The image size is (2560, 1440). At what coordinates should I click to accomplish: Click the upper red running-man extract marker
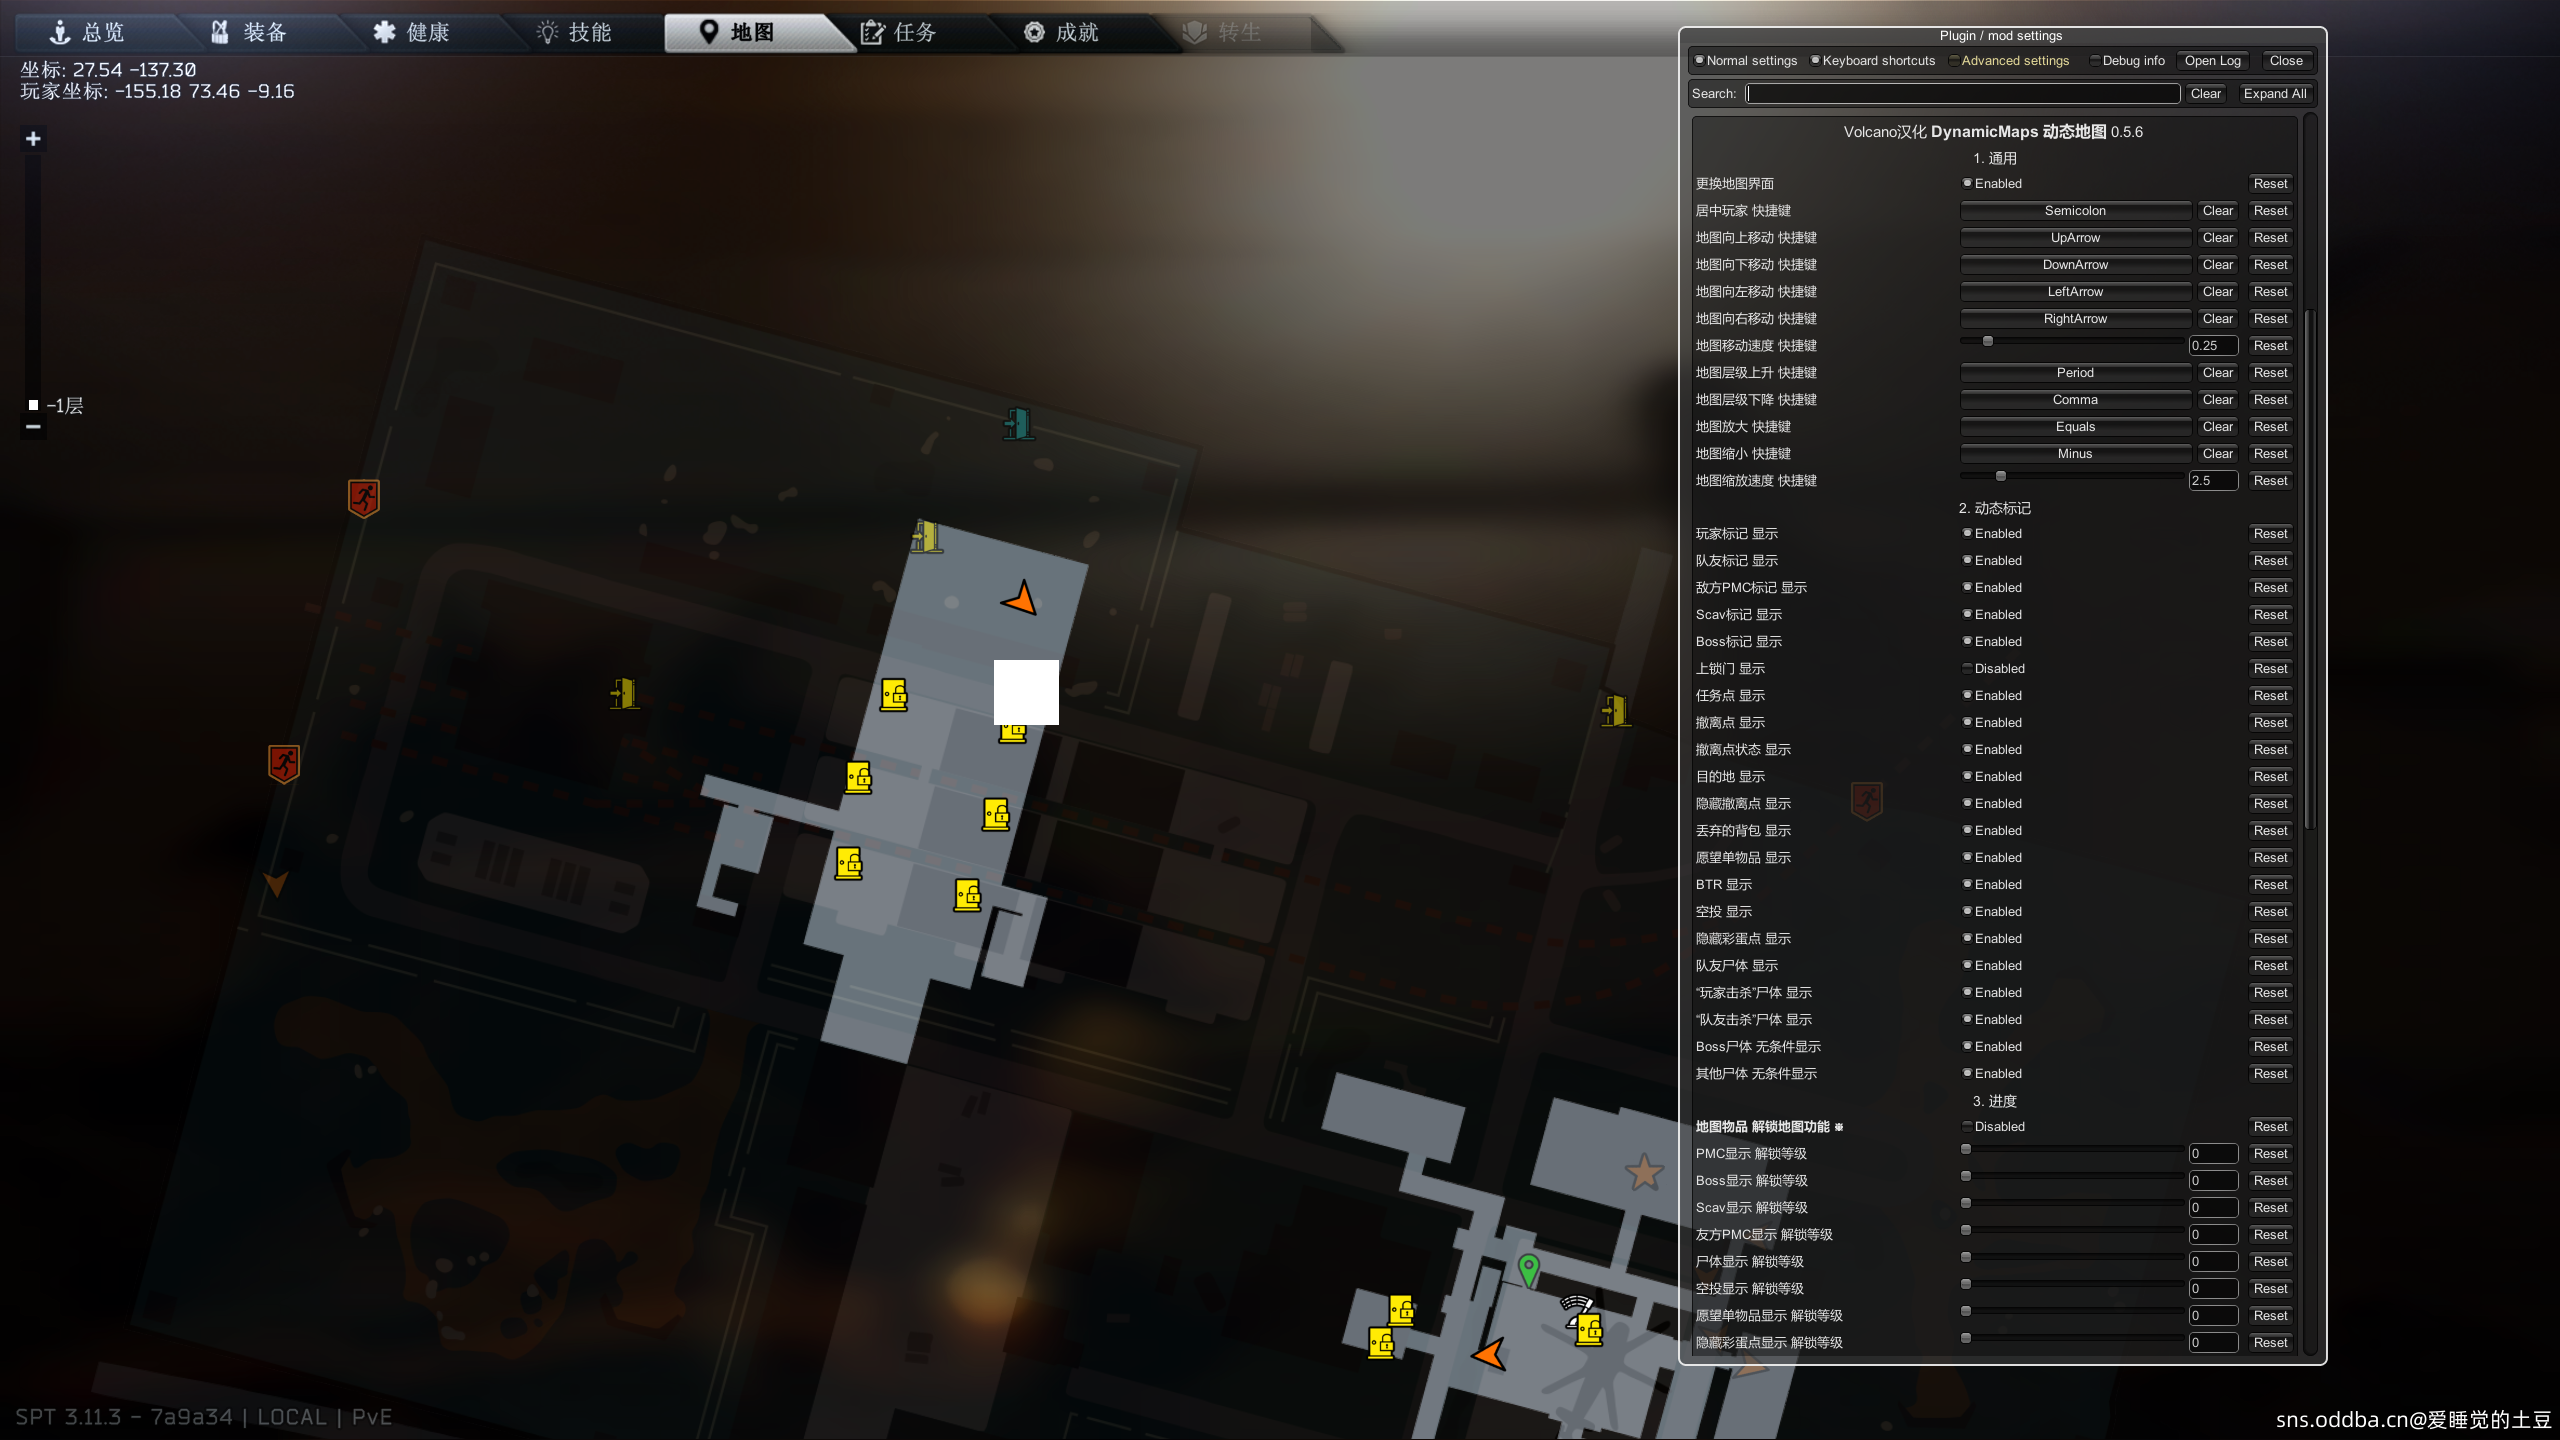tap(363, 497)
